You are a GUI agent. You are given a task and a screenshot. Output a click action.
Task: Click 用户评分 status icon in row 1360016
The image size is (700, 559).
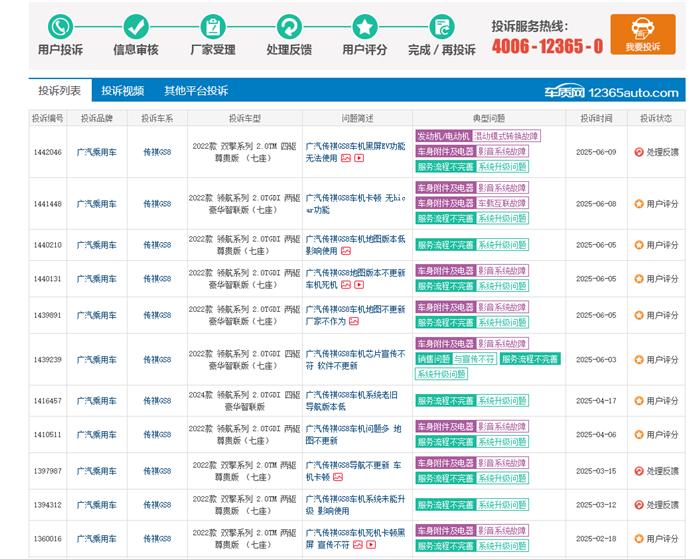click(x=639, y=539)
